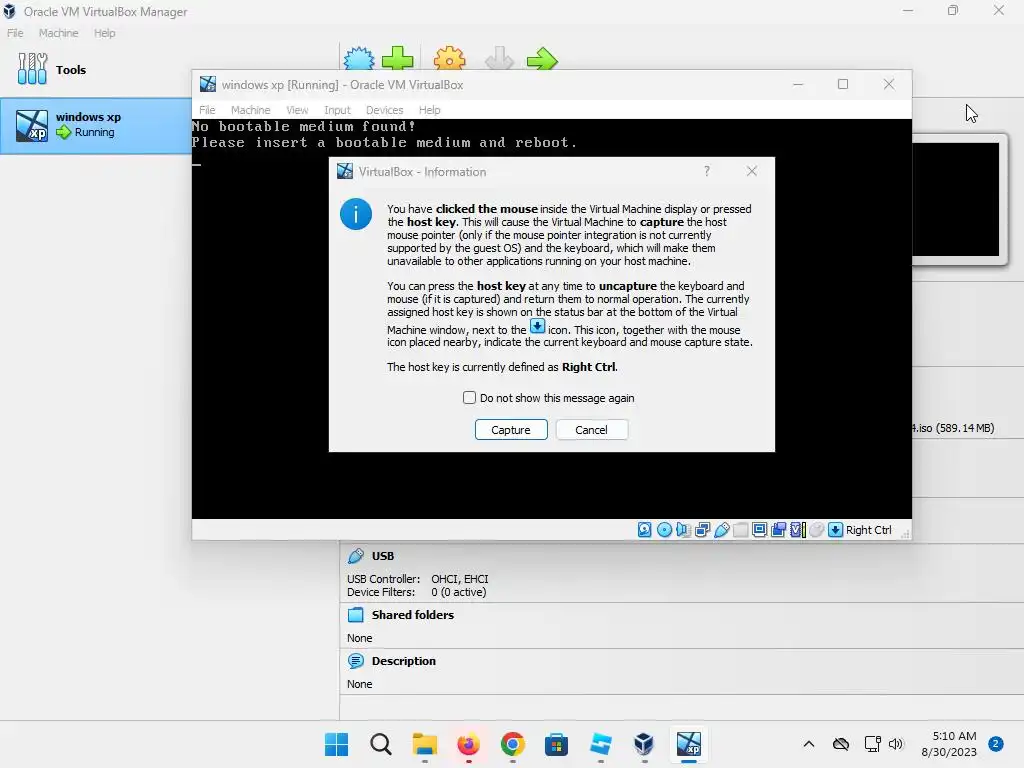Viewport: 1024px width, 768px height.
Task: Click the green Show arrow toolbar icon
Action: (x=542, y=59)
